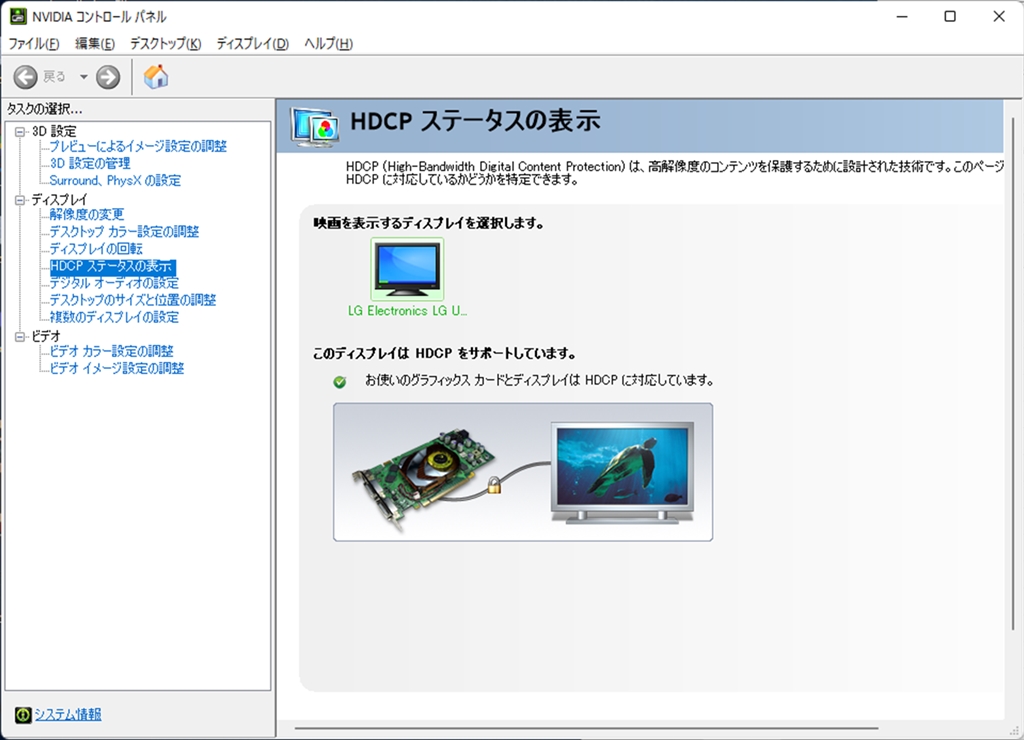Click the Back arrow button
The image size is (1024, 740).
coord(25,77)
